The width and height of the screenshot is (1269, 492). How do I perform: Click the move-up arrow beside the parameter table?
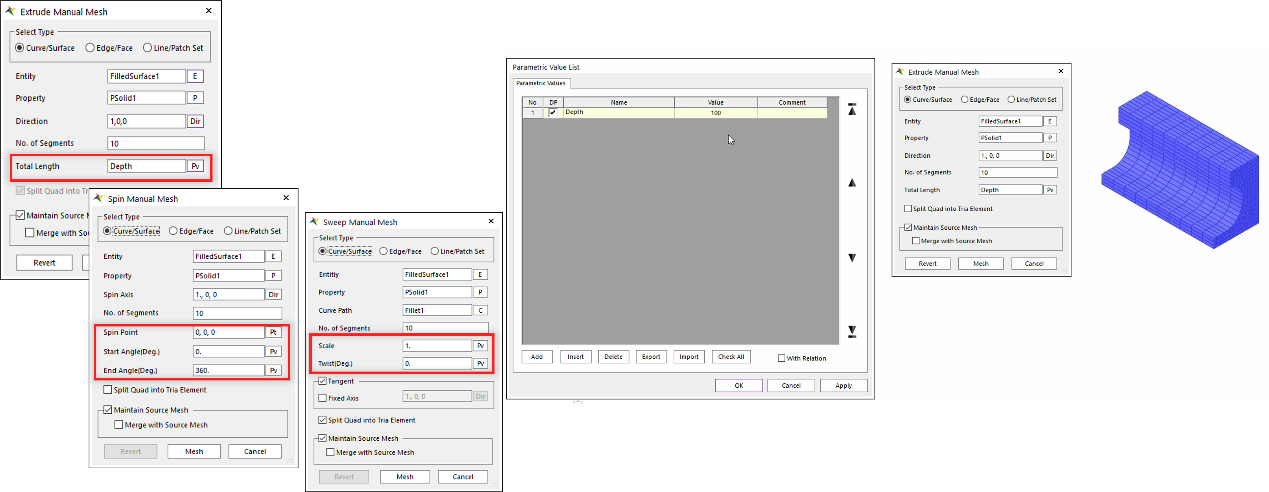pyautogui.click(x=852, y=183)
